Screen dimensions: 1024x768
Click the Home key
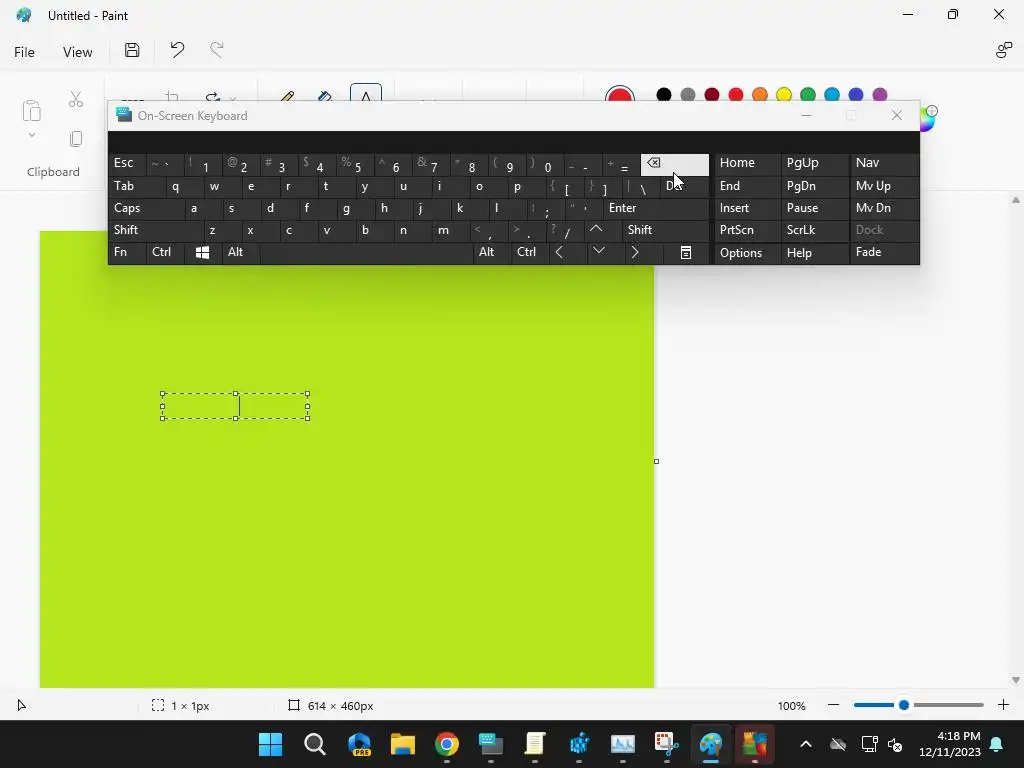(x=747, y=163)
